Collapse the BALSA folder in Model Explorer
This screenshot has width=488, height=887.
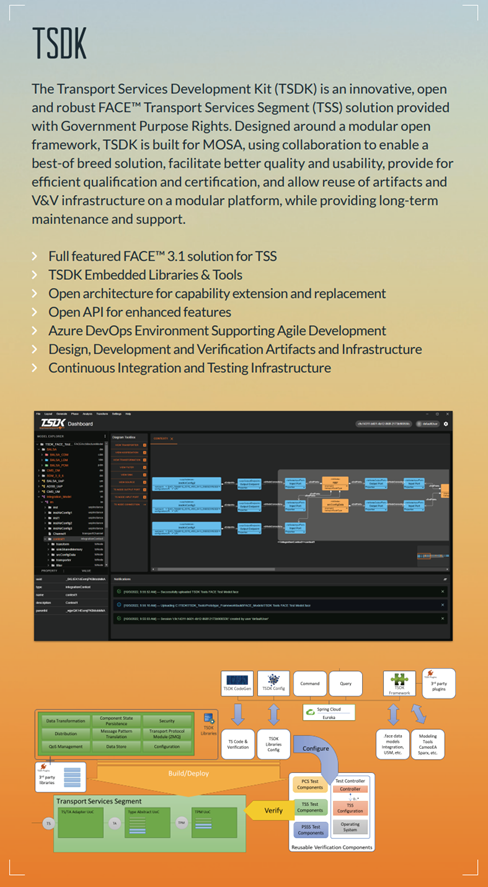(38, 449)
